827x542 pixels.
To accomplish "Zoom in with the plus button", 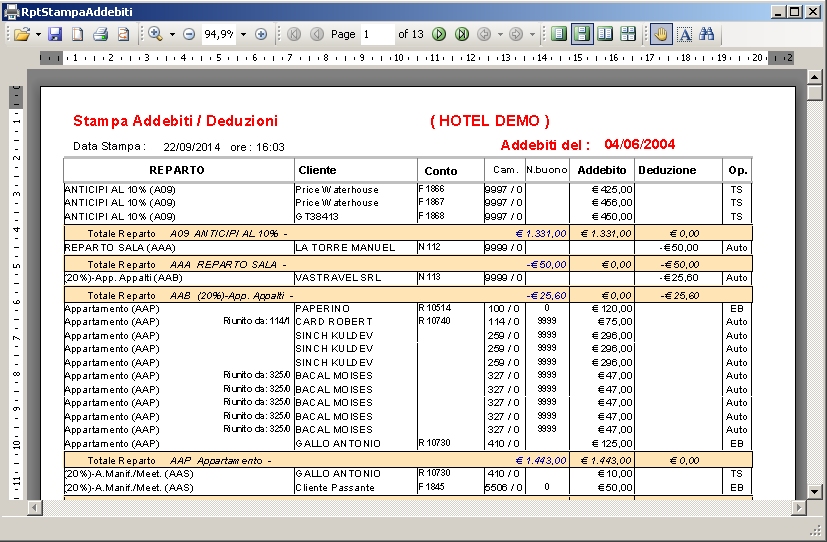I will (x=261, y=34).
